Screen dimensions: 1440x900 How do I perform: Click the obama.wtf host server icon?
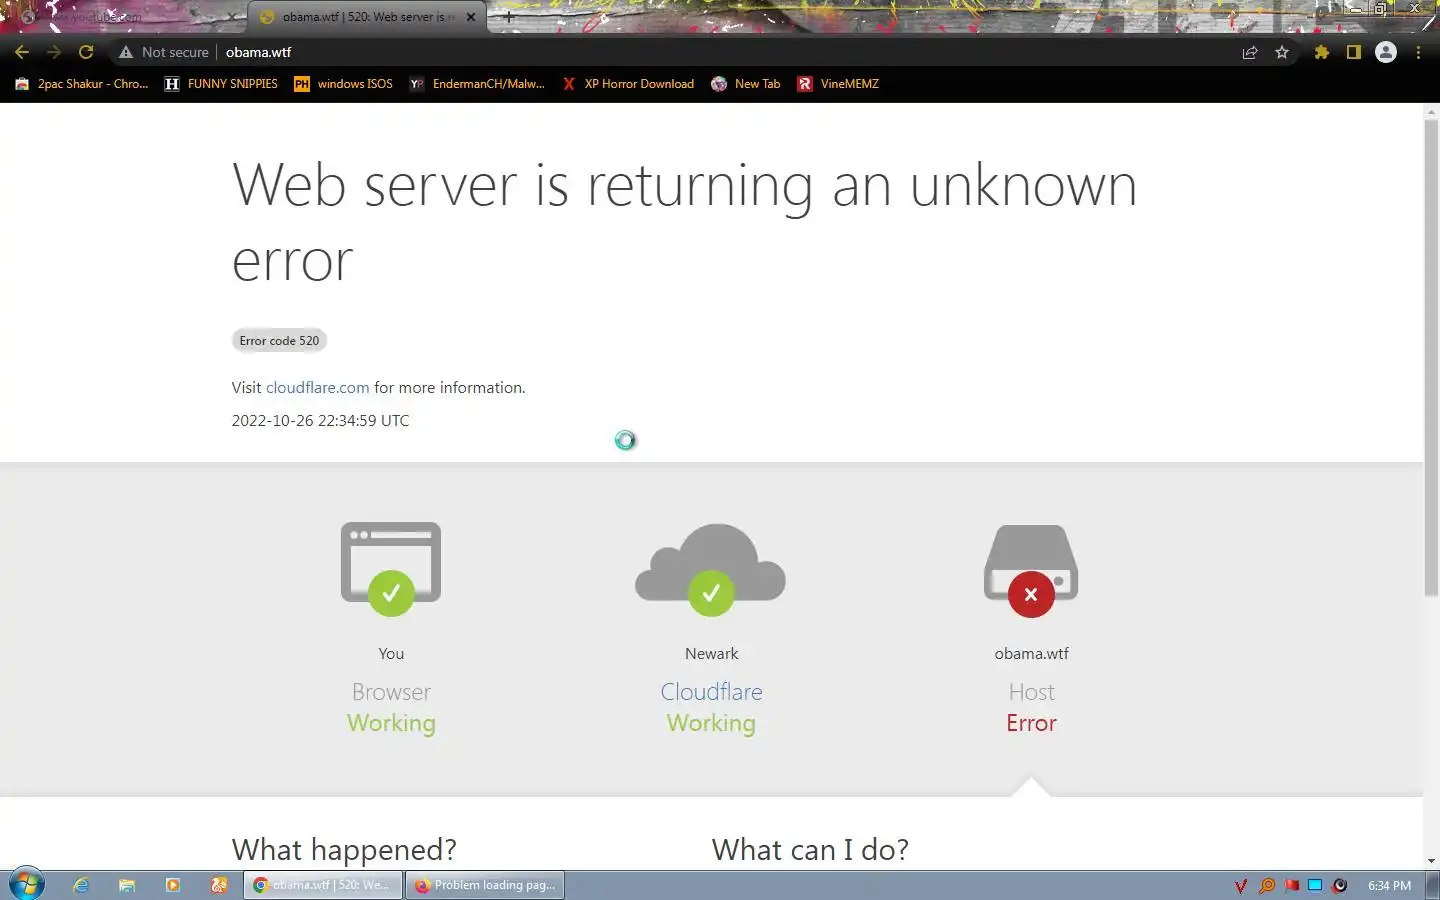1031,570
